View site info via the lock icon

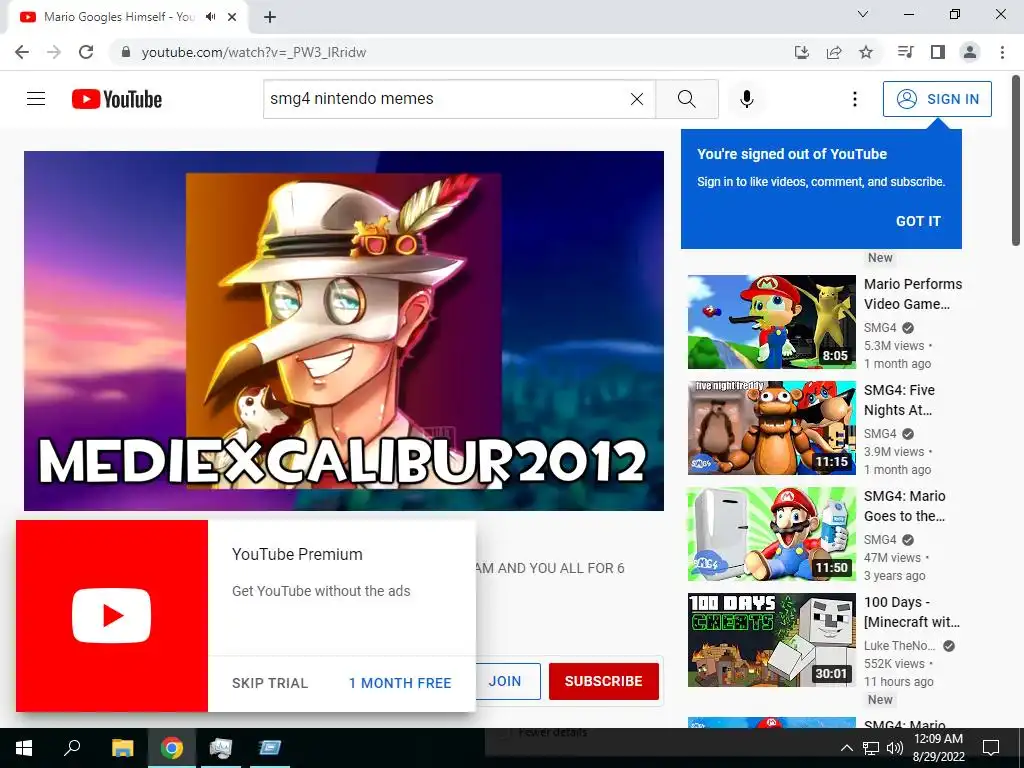[x=126, y=52]
